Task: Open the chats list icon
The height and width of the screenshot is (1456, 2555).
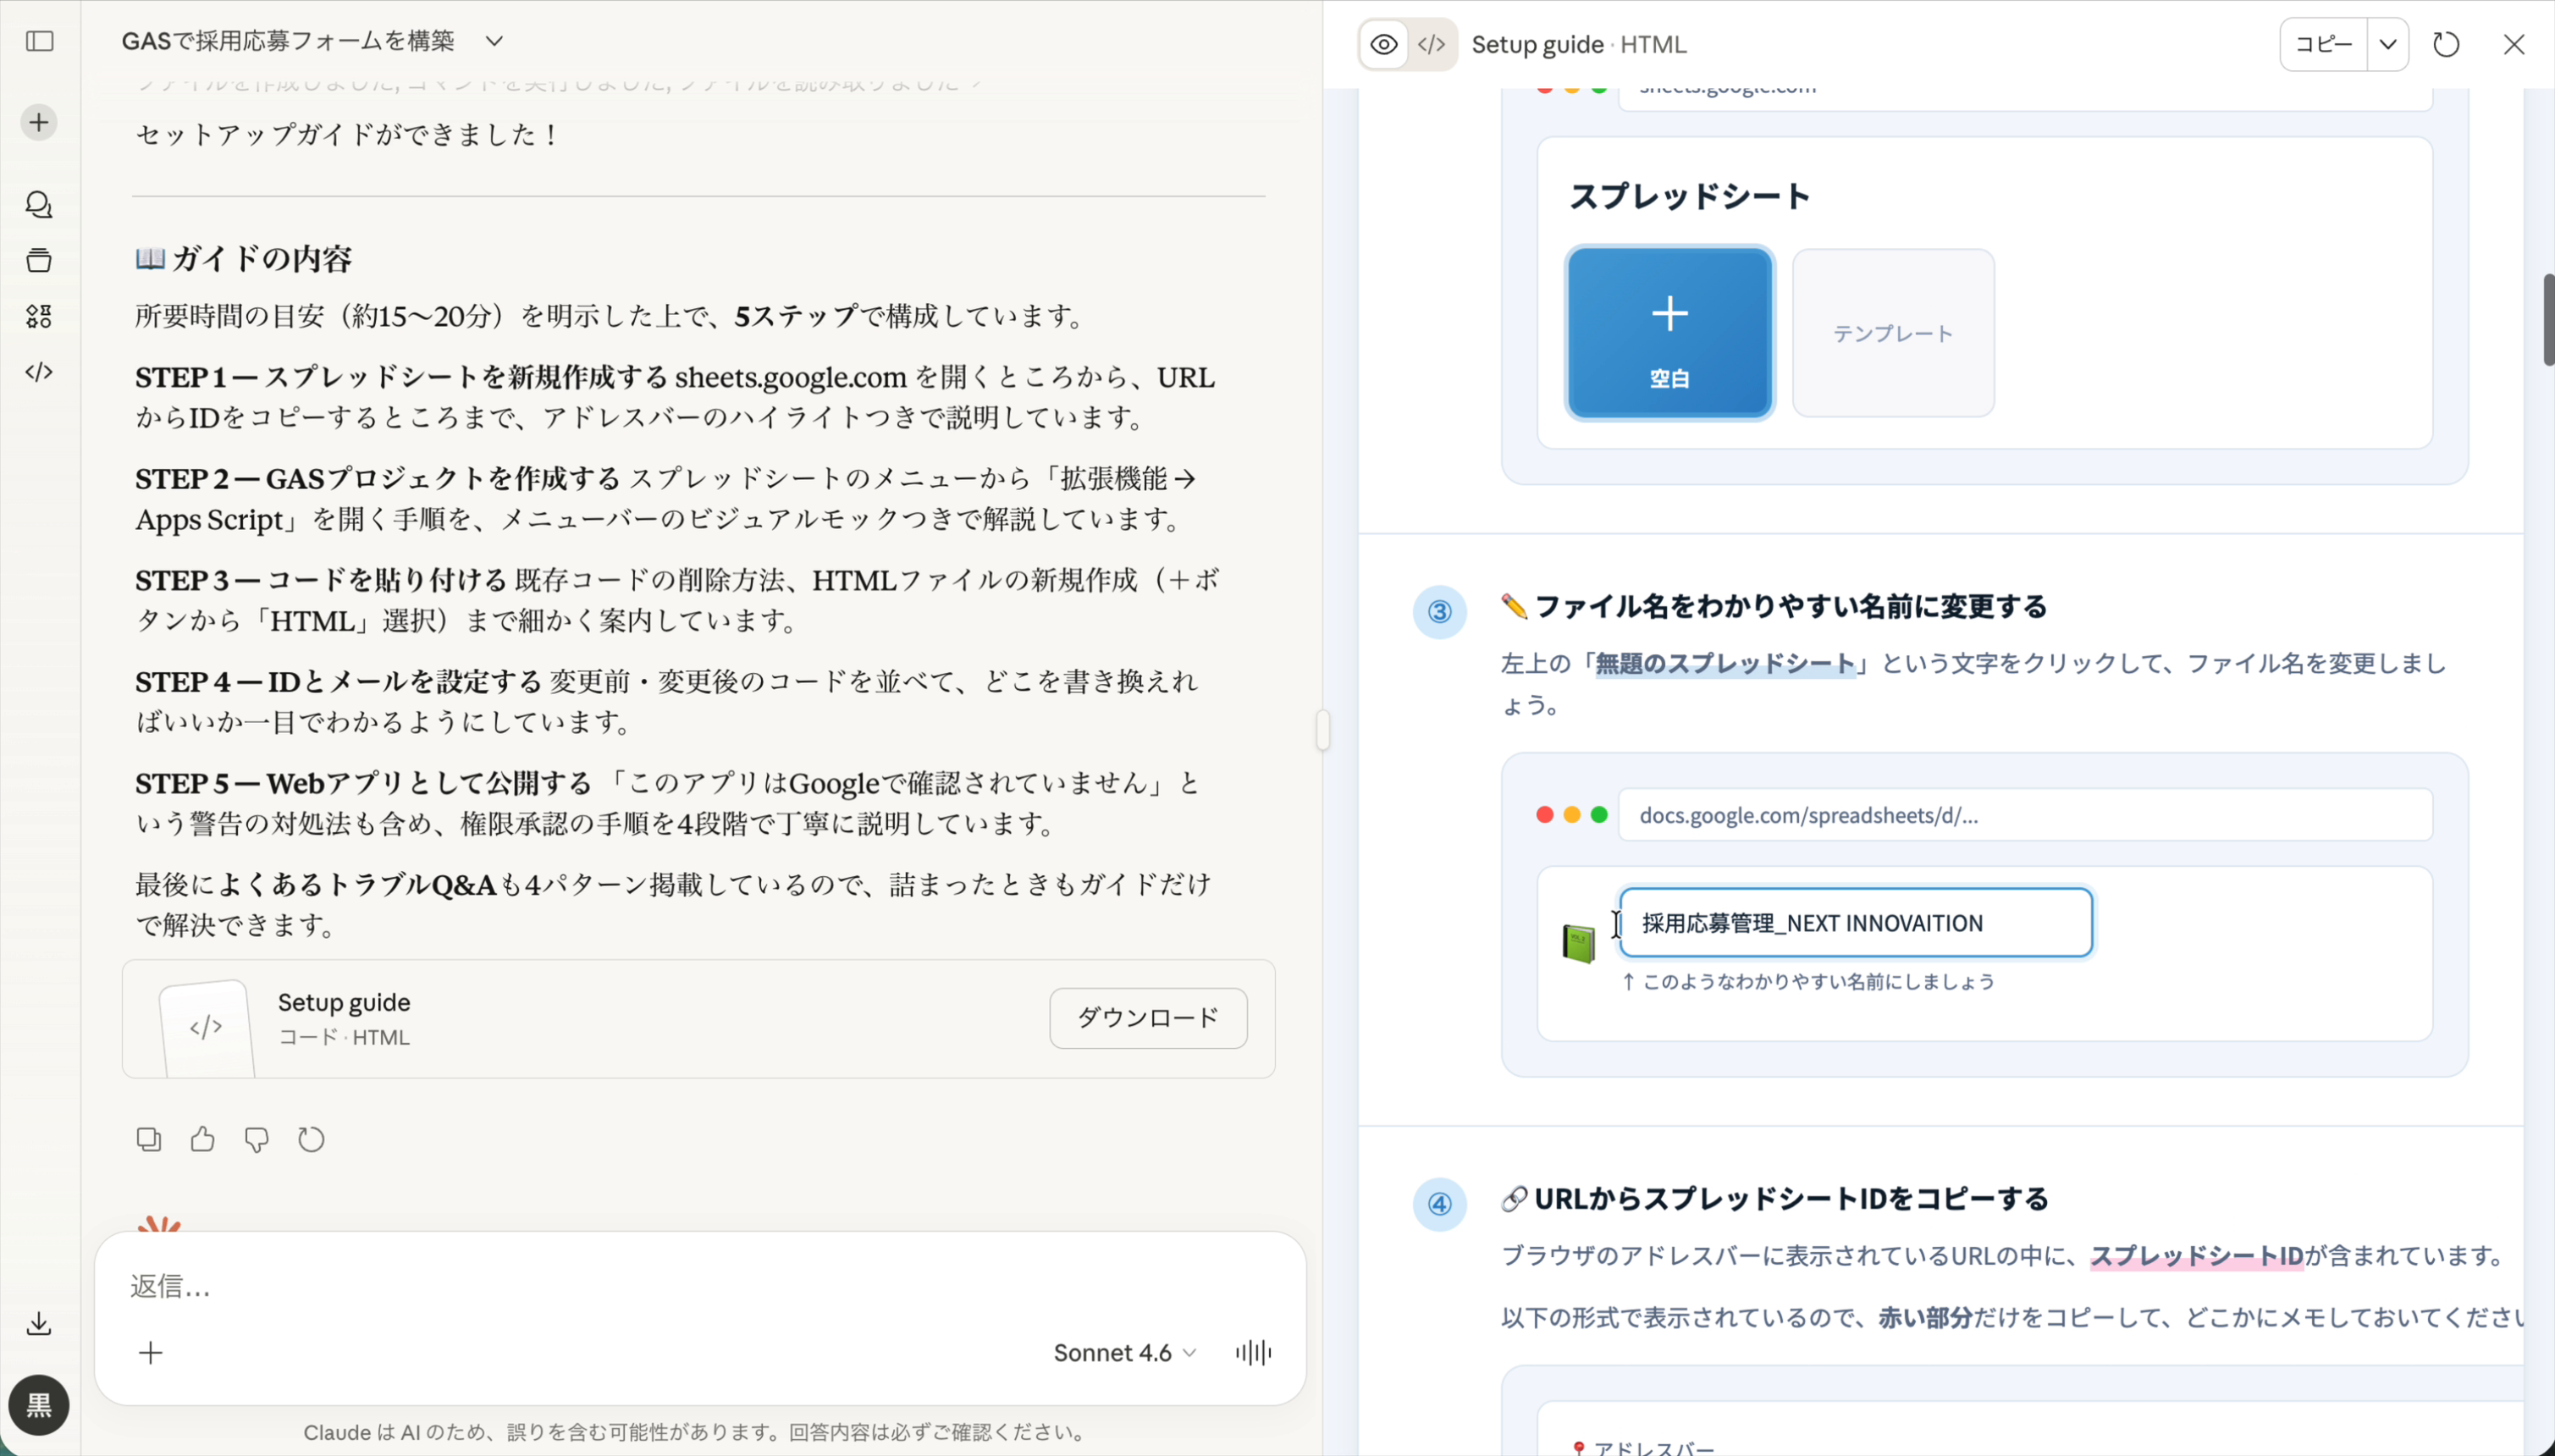Action: tap(39, 205)
